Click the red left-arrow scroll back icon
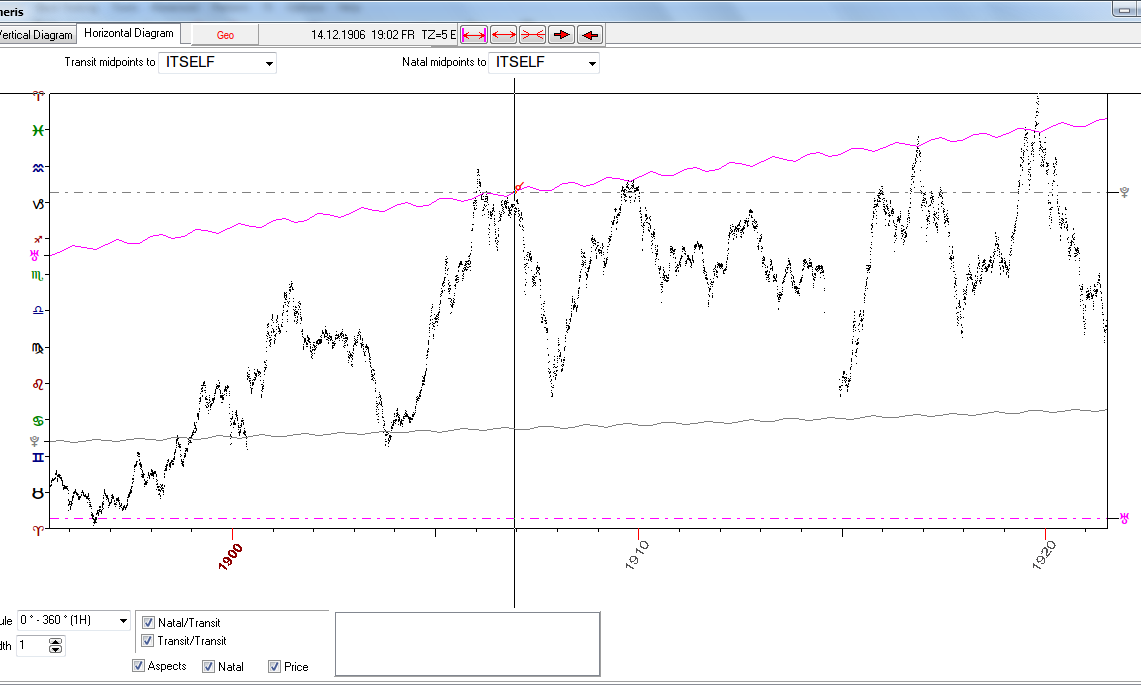 pos(590,35)
